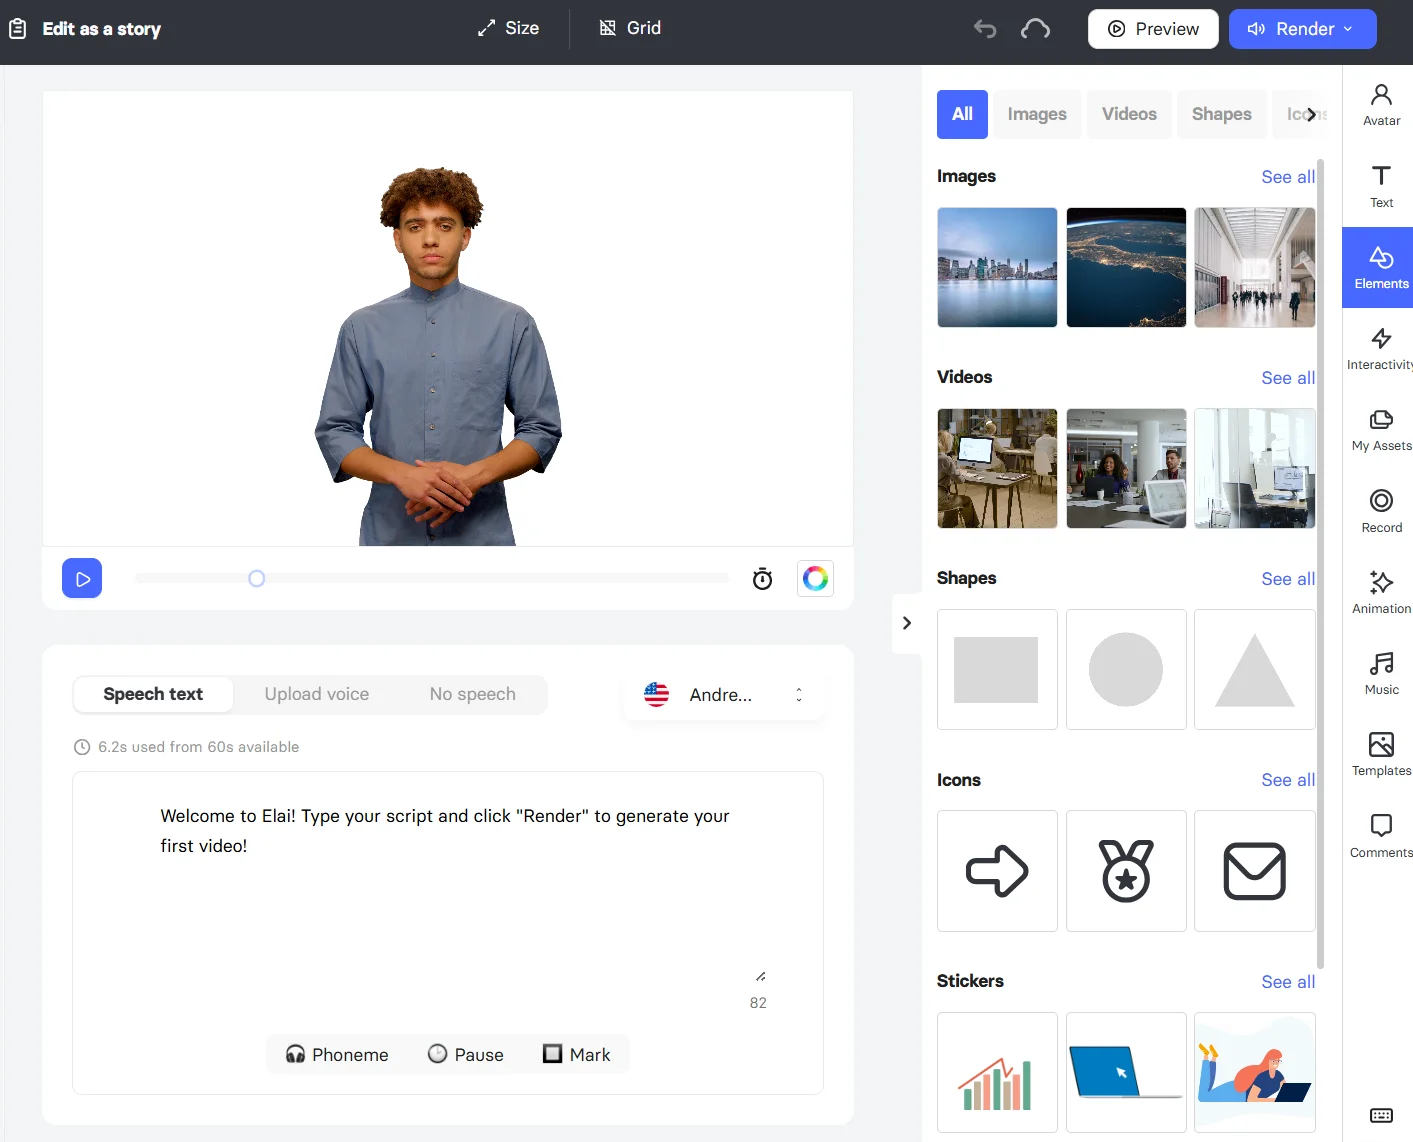Select the bright empty office video thumbnail
Image resolution: width=1413 pixels, height=1142 pixels.
tap(1255, 468)
